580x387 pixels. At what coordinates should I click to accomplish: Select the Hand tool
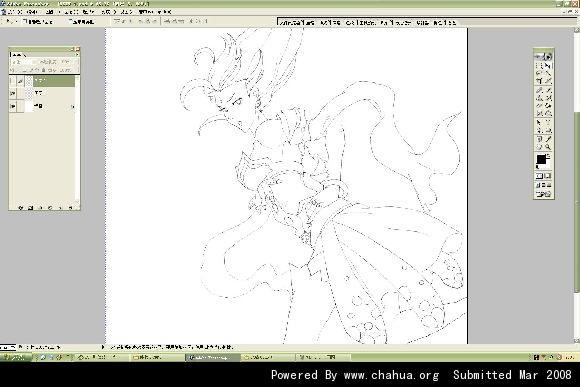[539, 147]
